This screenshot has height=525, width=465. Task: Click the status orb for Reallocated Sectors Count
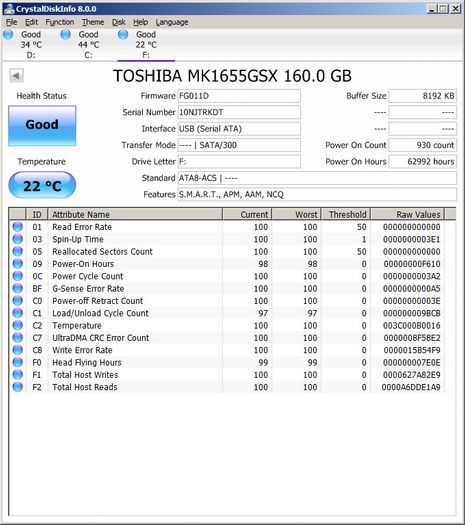[17, 251]
